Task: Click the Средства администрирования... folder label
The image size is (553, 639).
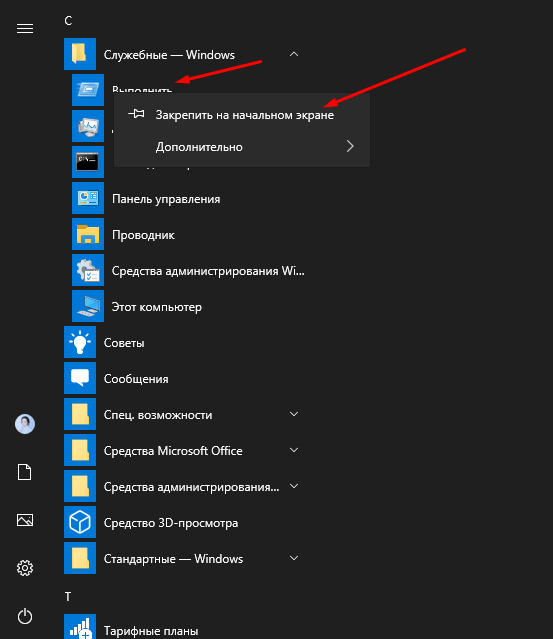Action: coord(192,487)
